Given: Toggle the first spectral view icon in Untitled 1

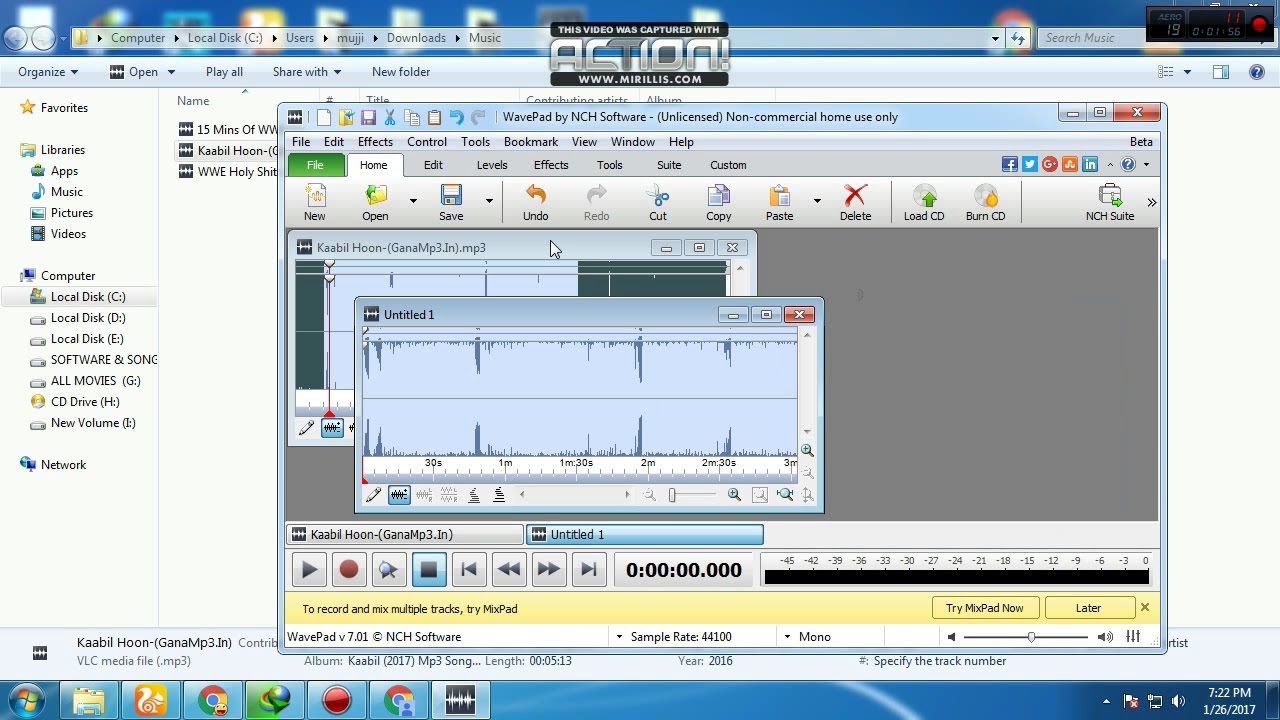Looking at the screenshot, I should tap(474, 495).
